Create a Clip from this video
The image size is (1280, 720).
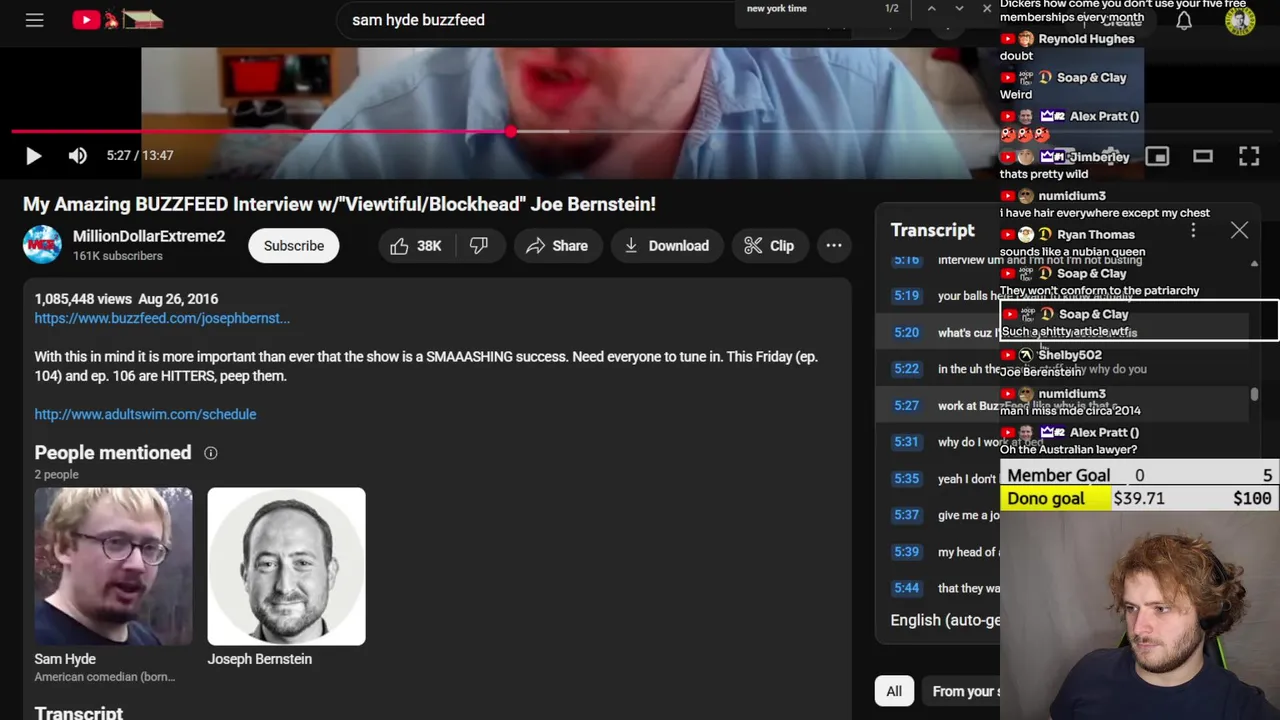769,246
